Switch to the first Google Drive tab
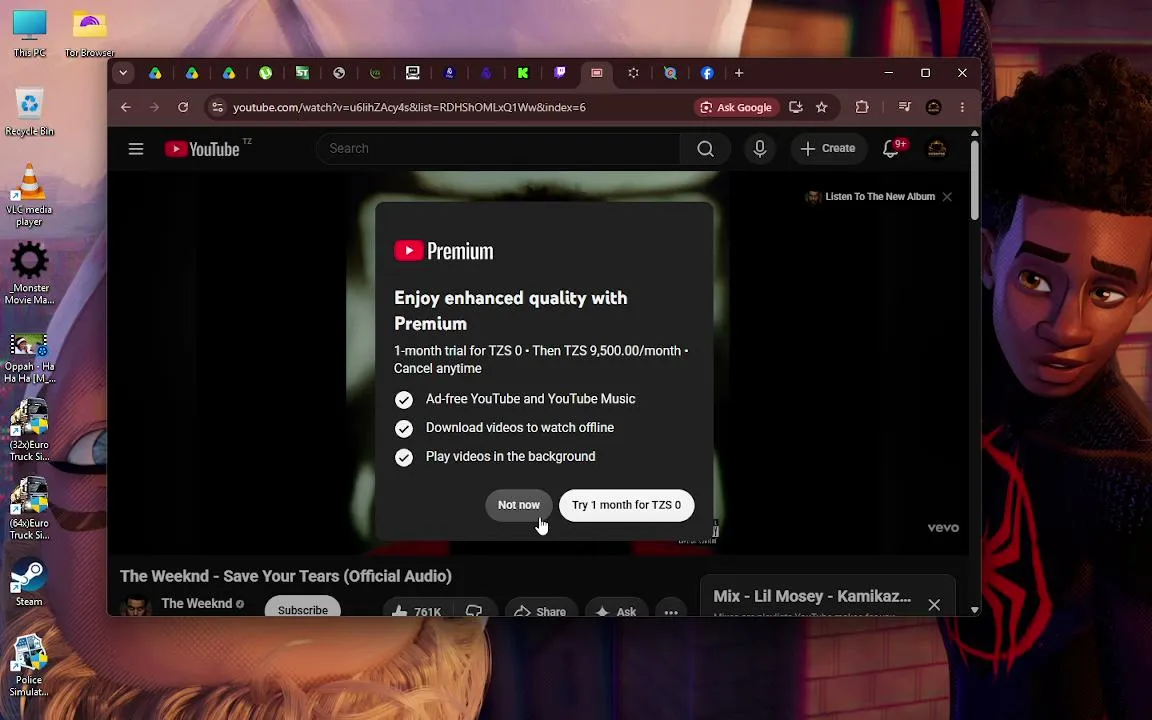The image size is (1152, 720). coord(155,73)
